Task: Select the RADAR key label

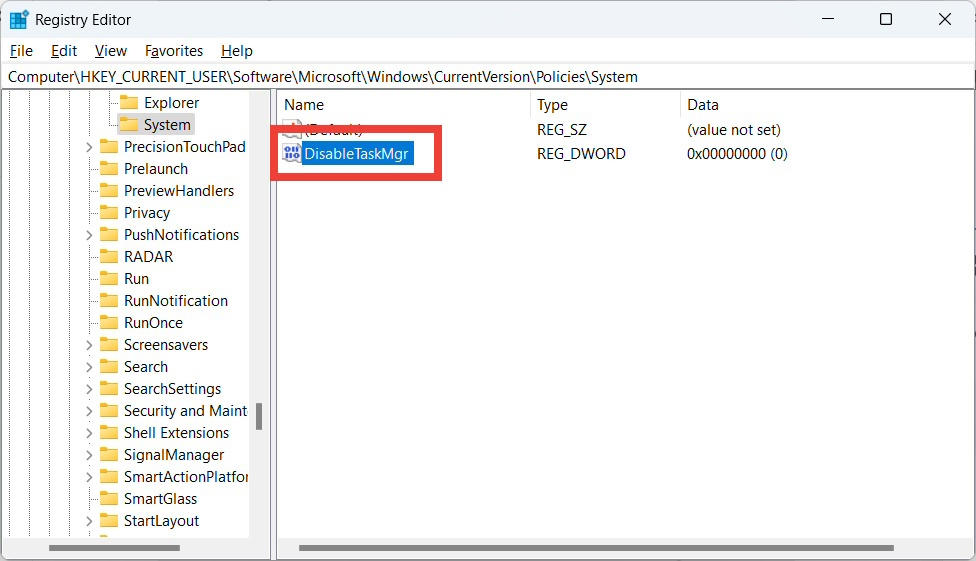Action: click(148, 257)
